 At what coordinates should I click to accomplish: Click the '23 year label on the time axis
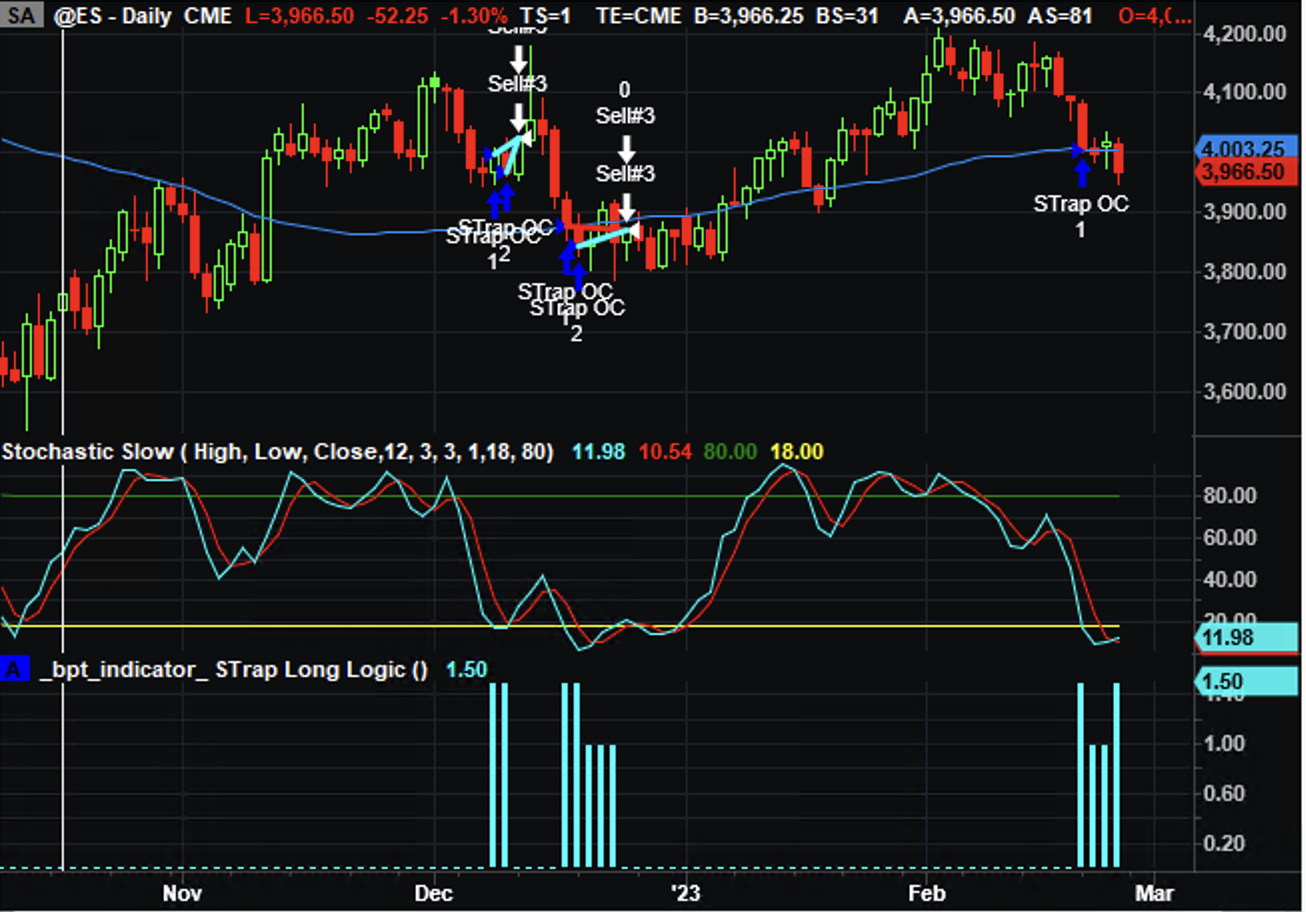point(685,890)
